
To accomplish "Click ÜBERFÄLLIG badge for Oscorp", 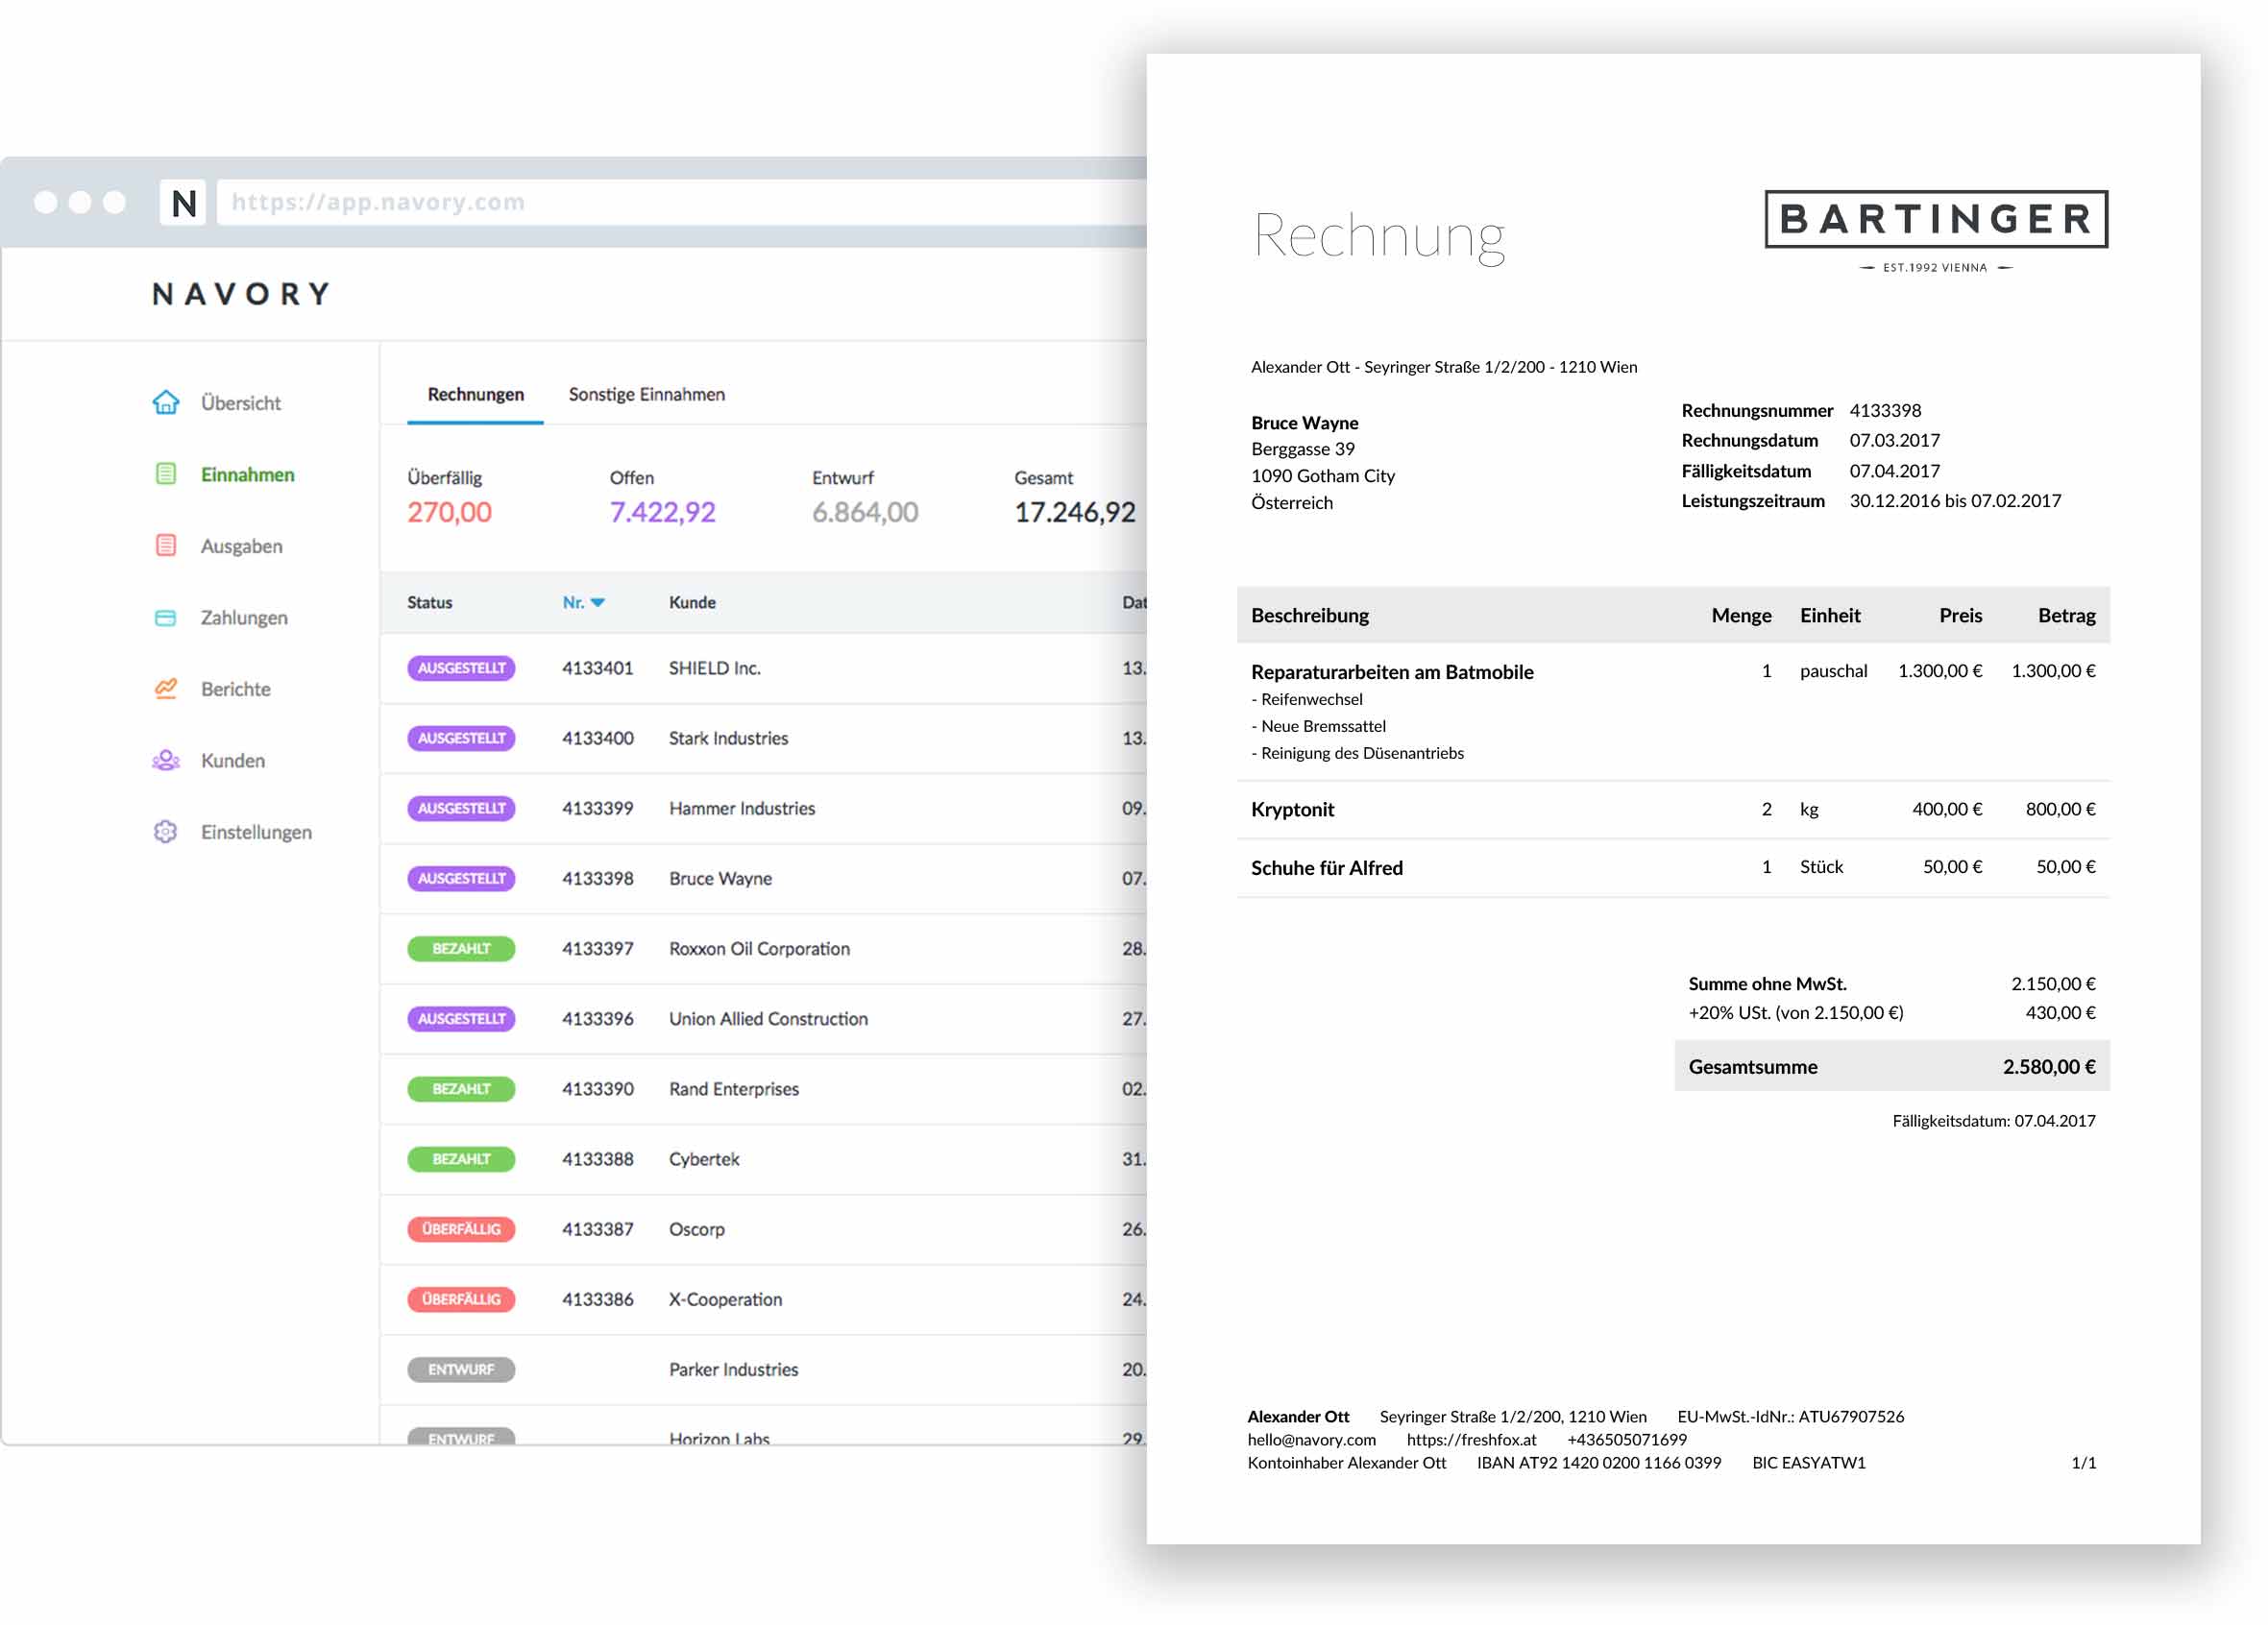I will point(461,1229).
